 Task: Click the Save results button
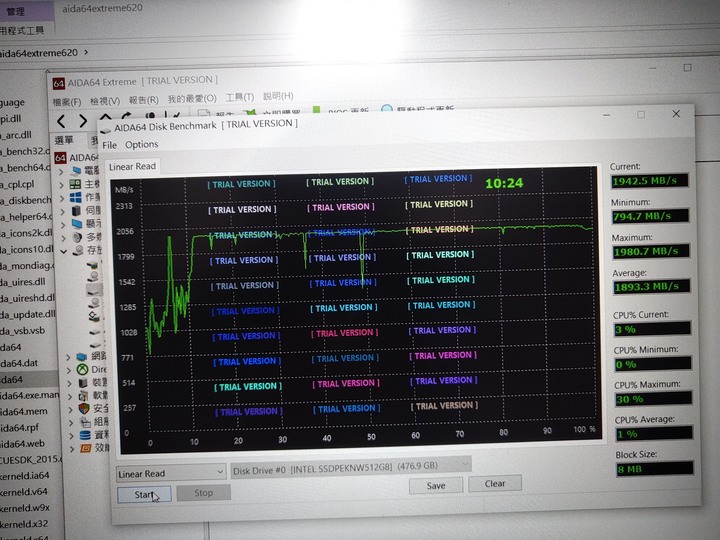(x=436, y=485)
